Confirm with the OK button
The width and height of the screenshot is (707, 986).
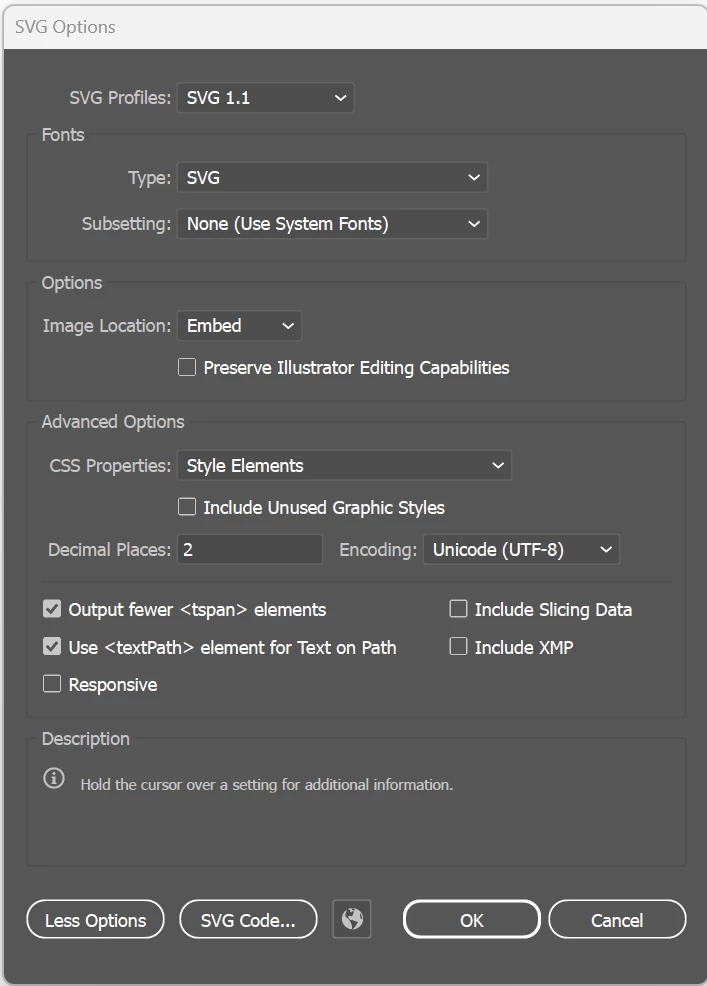(x=471, y=921)
